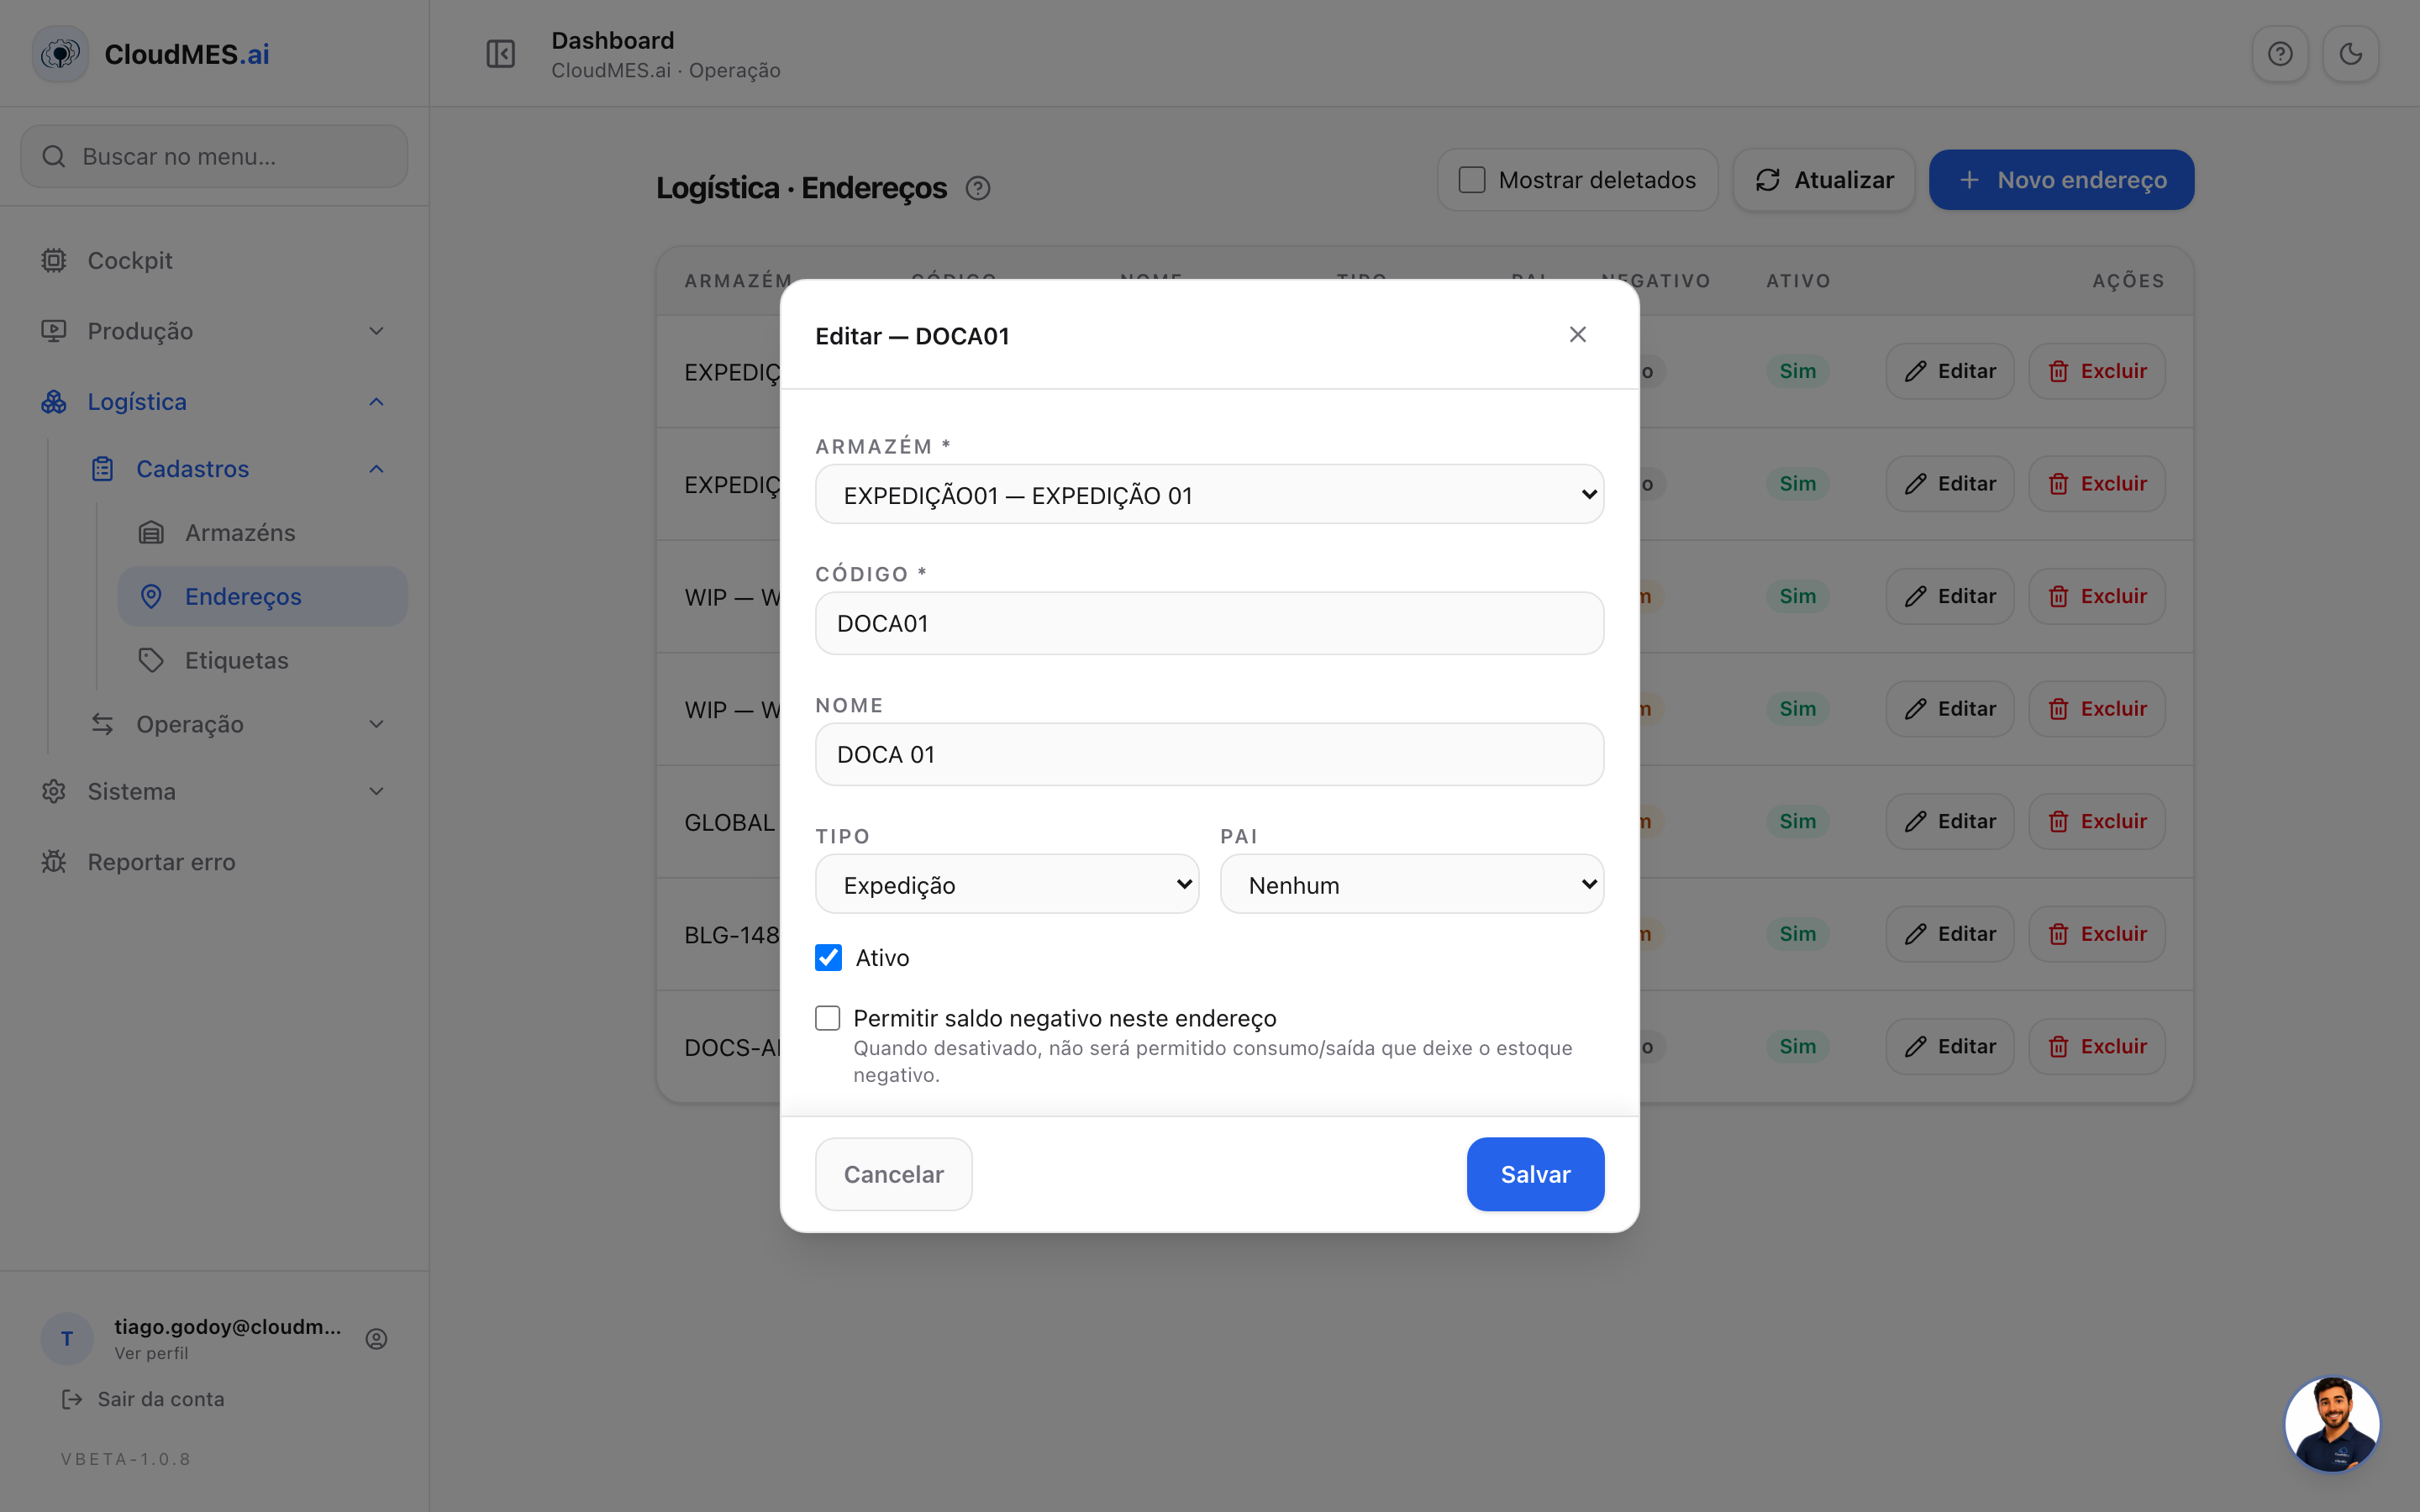The width and height of the screenshot is (2420, 1512).
Task: Expand the Sistema menu section
Action: [x=214, y=792]
